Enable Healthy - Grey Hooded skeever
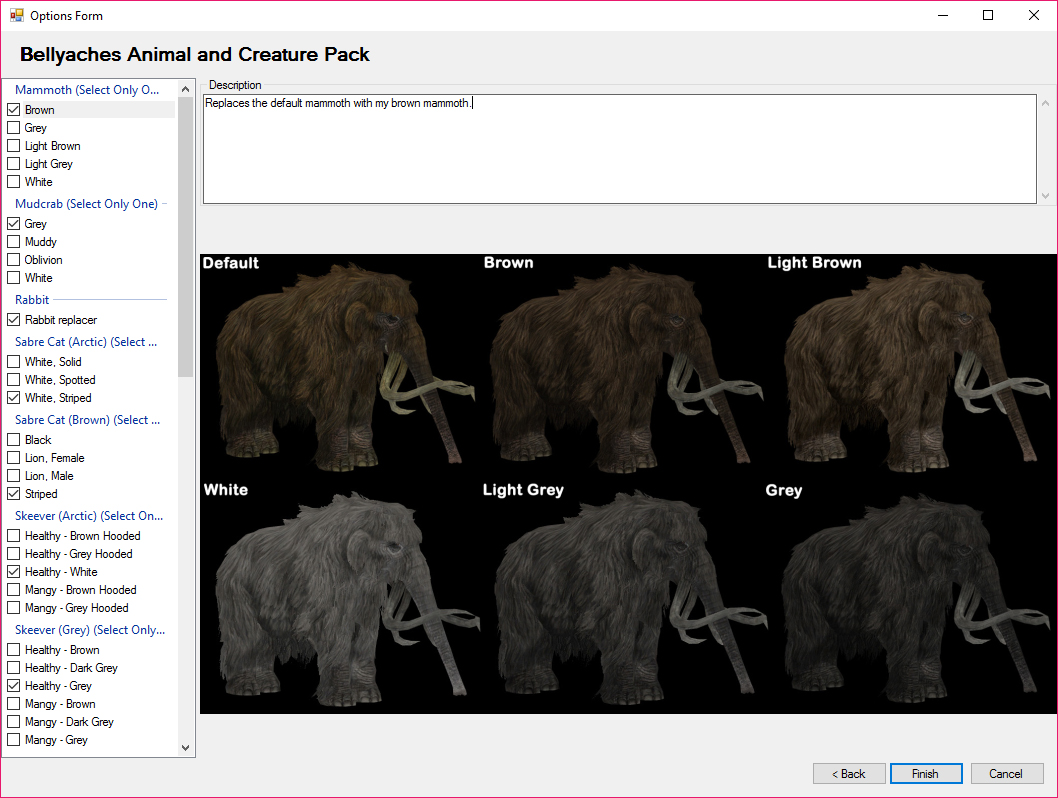The image size is (1058, 798). (13, 554)
